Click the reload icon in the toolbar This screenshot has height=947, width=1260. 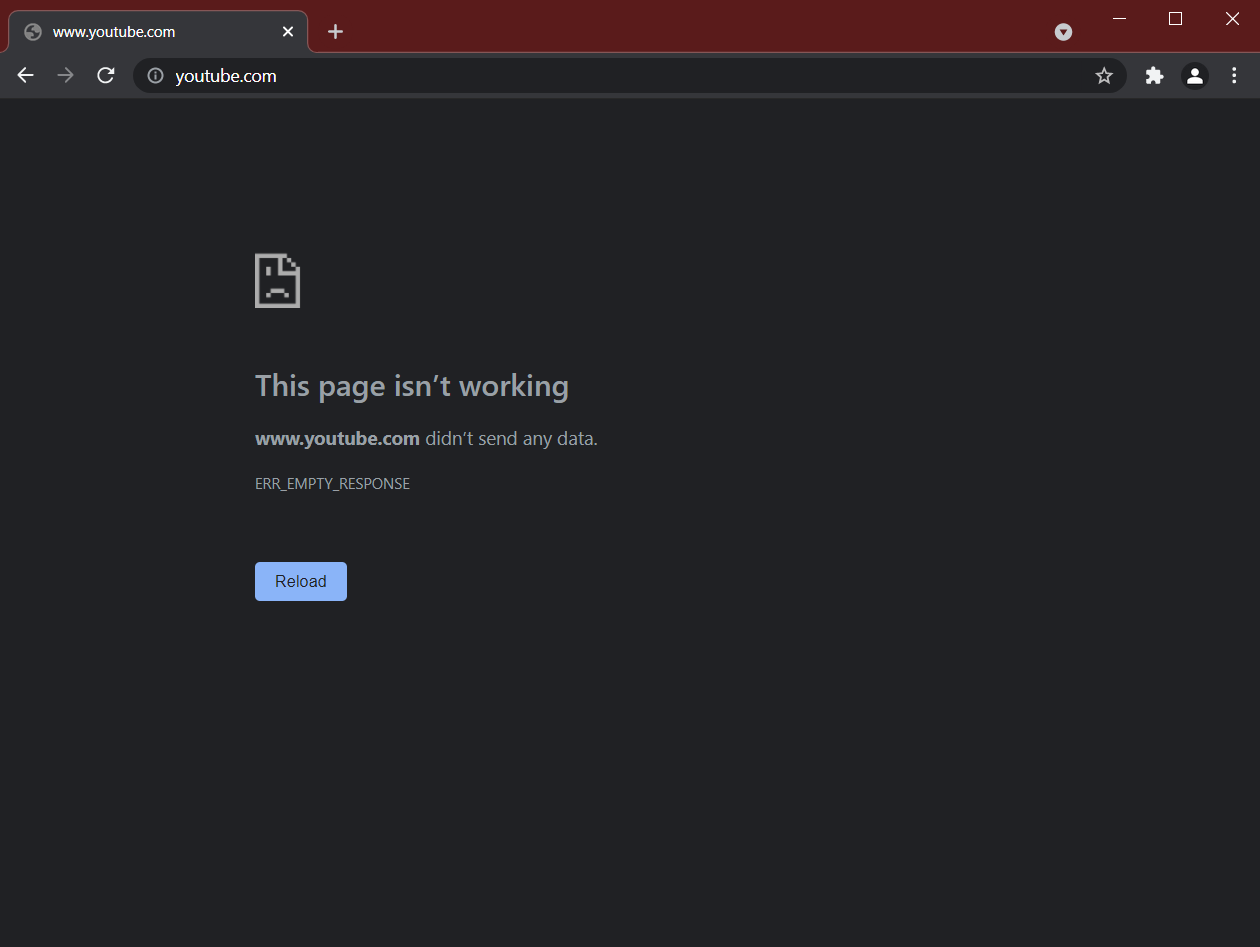coord(105,75)
